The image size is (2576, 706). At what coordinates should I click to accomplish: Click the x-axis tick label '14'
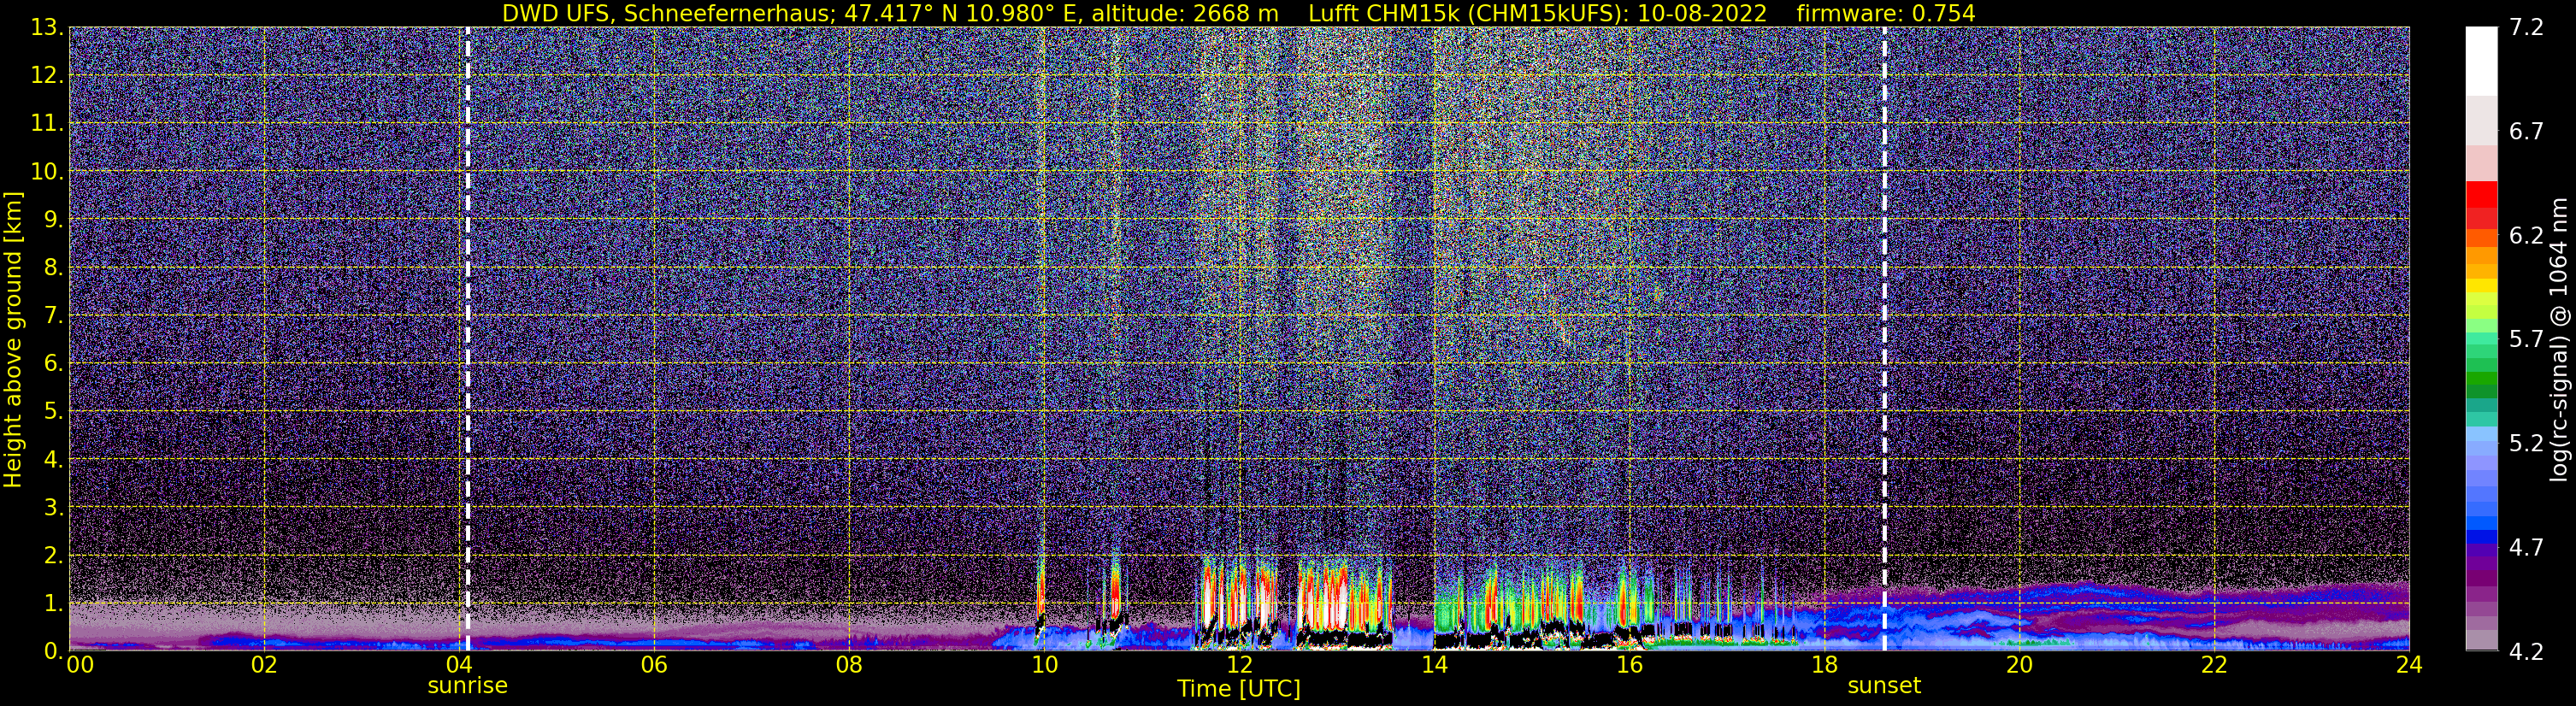coord(1434,665)
